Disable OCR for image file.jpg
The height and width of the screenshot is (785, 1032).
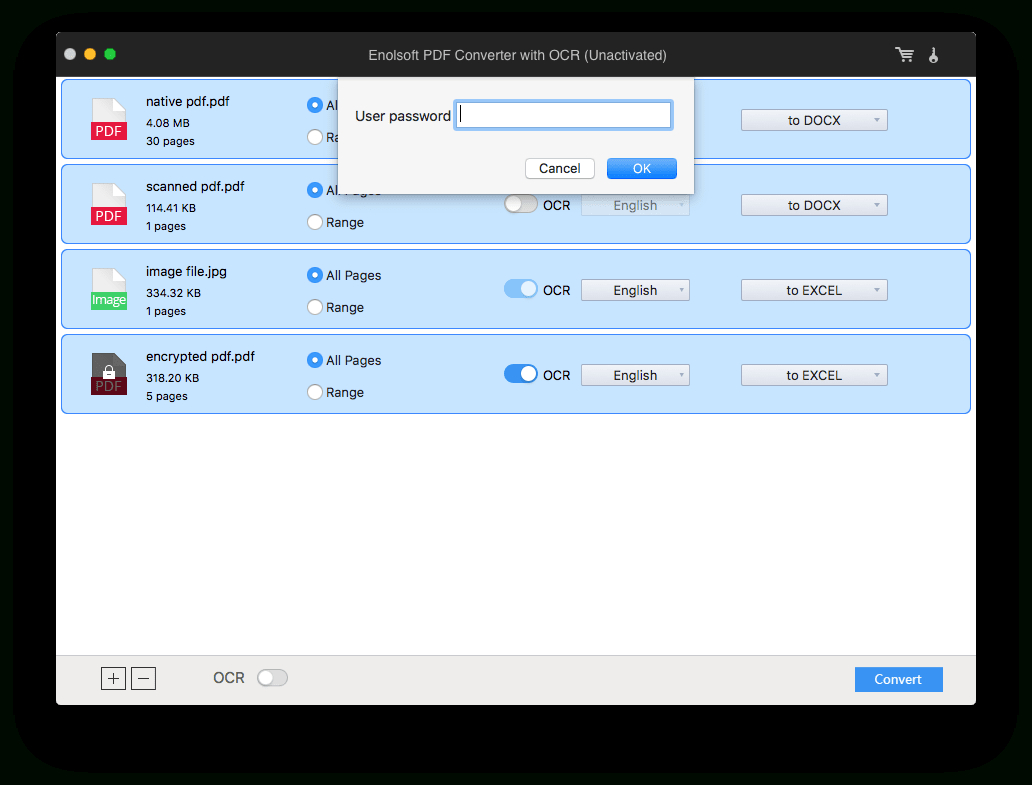pos(521,289)
